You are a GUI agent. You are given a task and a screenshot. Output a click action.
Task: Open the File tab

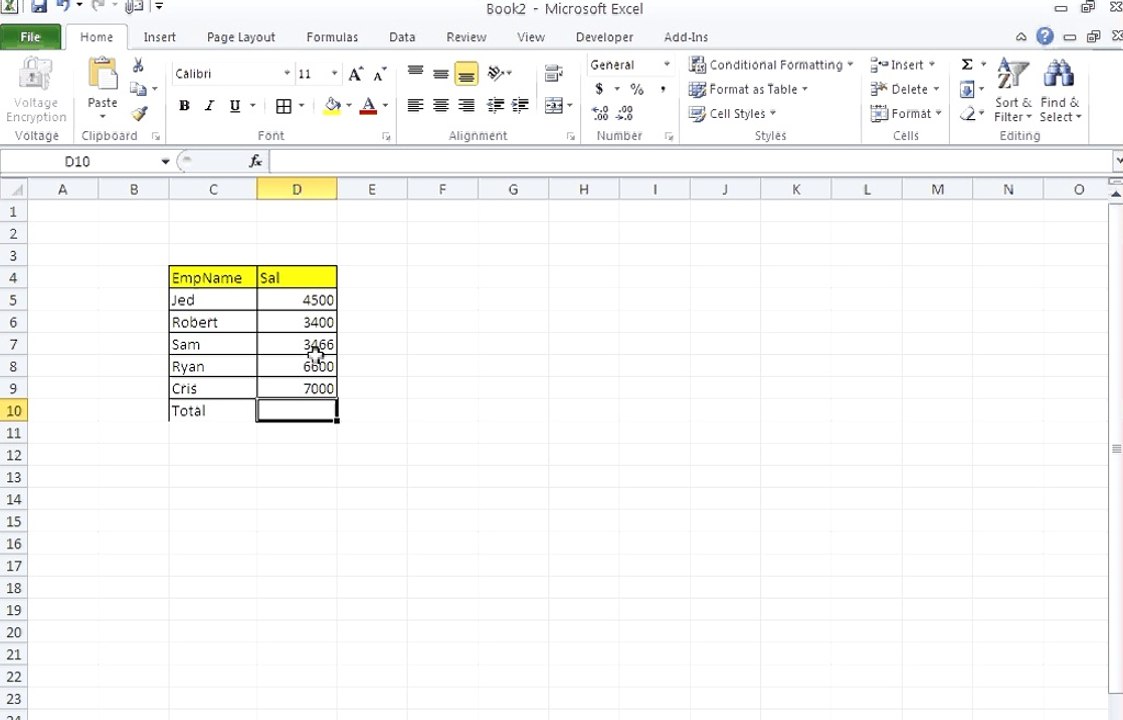(30, 37)
